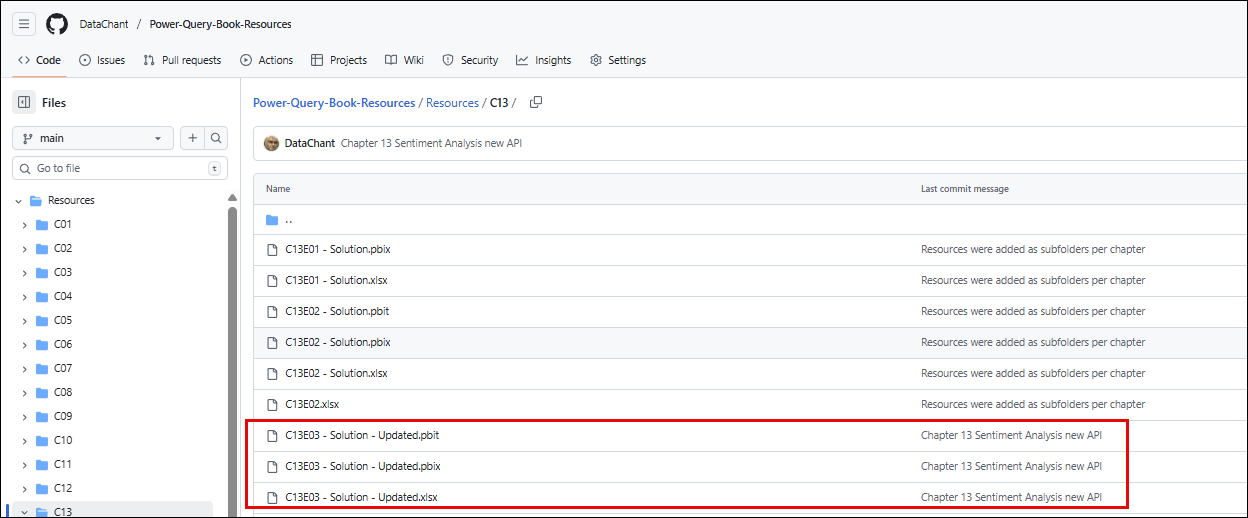Image resolution: width=1248 pixels, height=518 pixels.
Task: Go to the GitHub home logo
Action: tap(57, 24)
